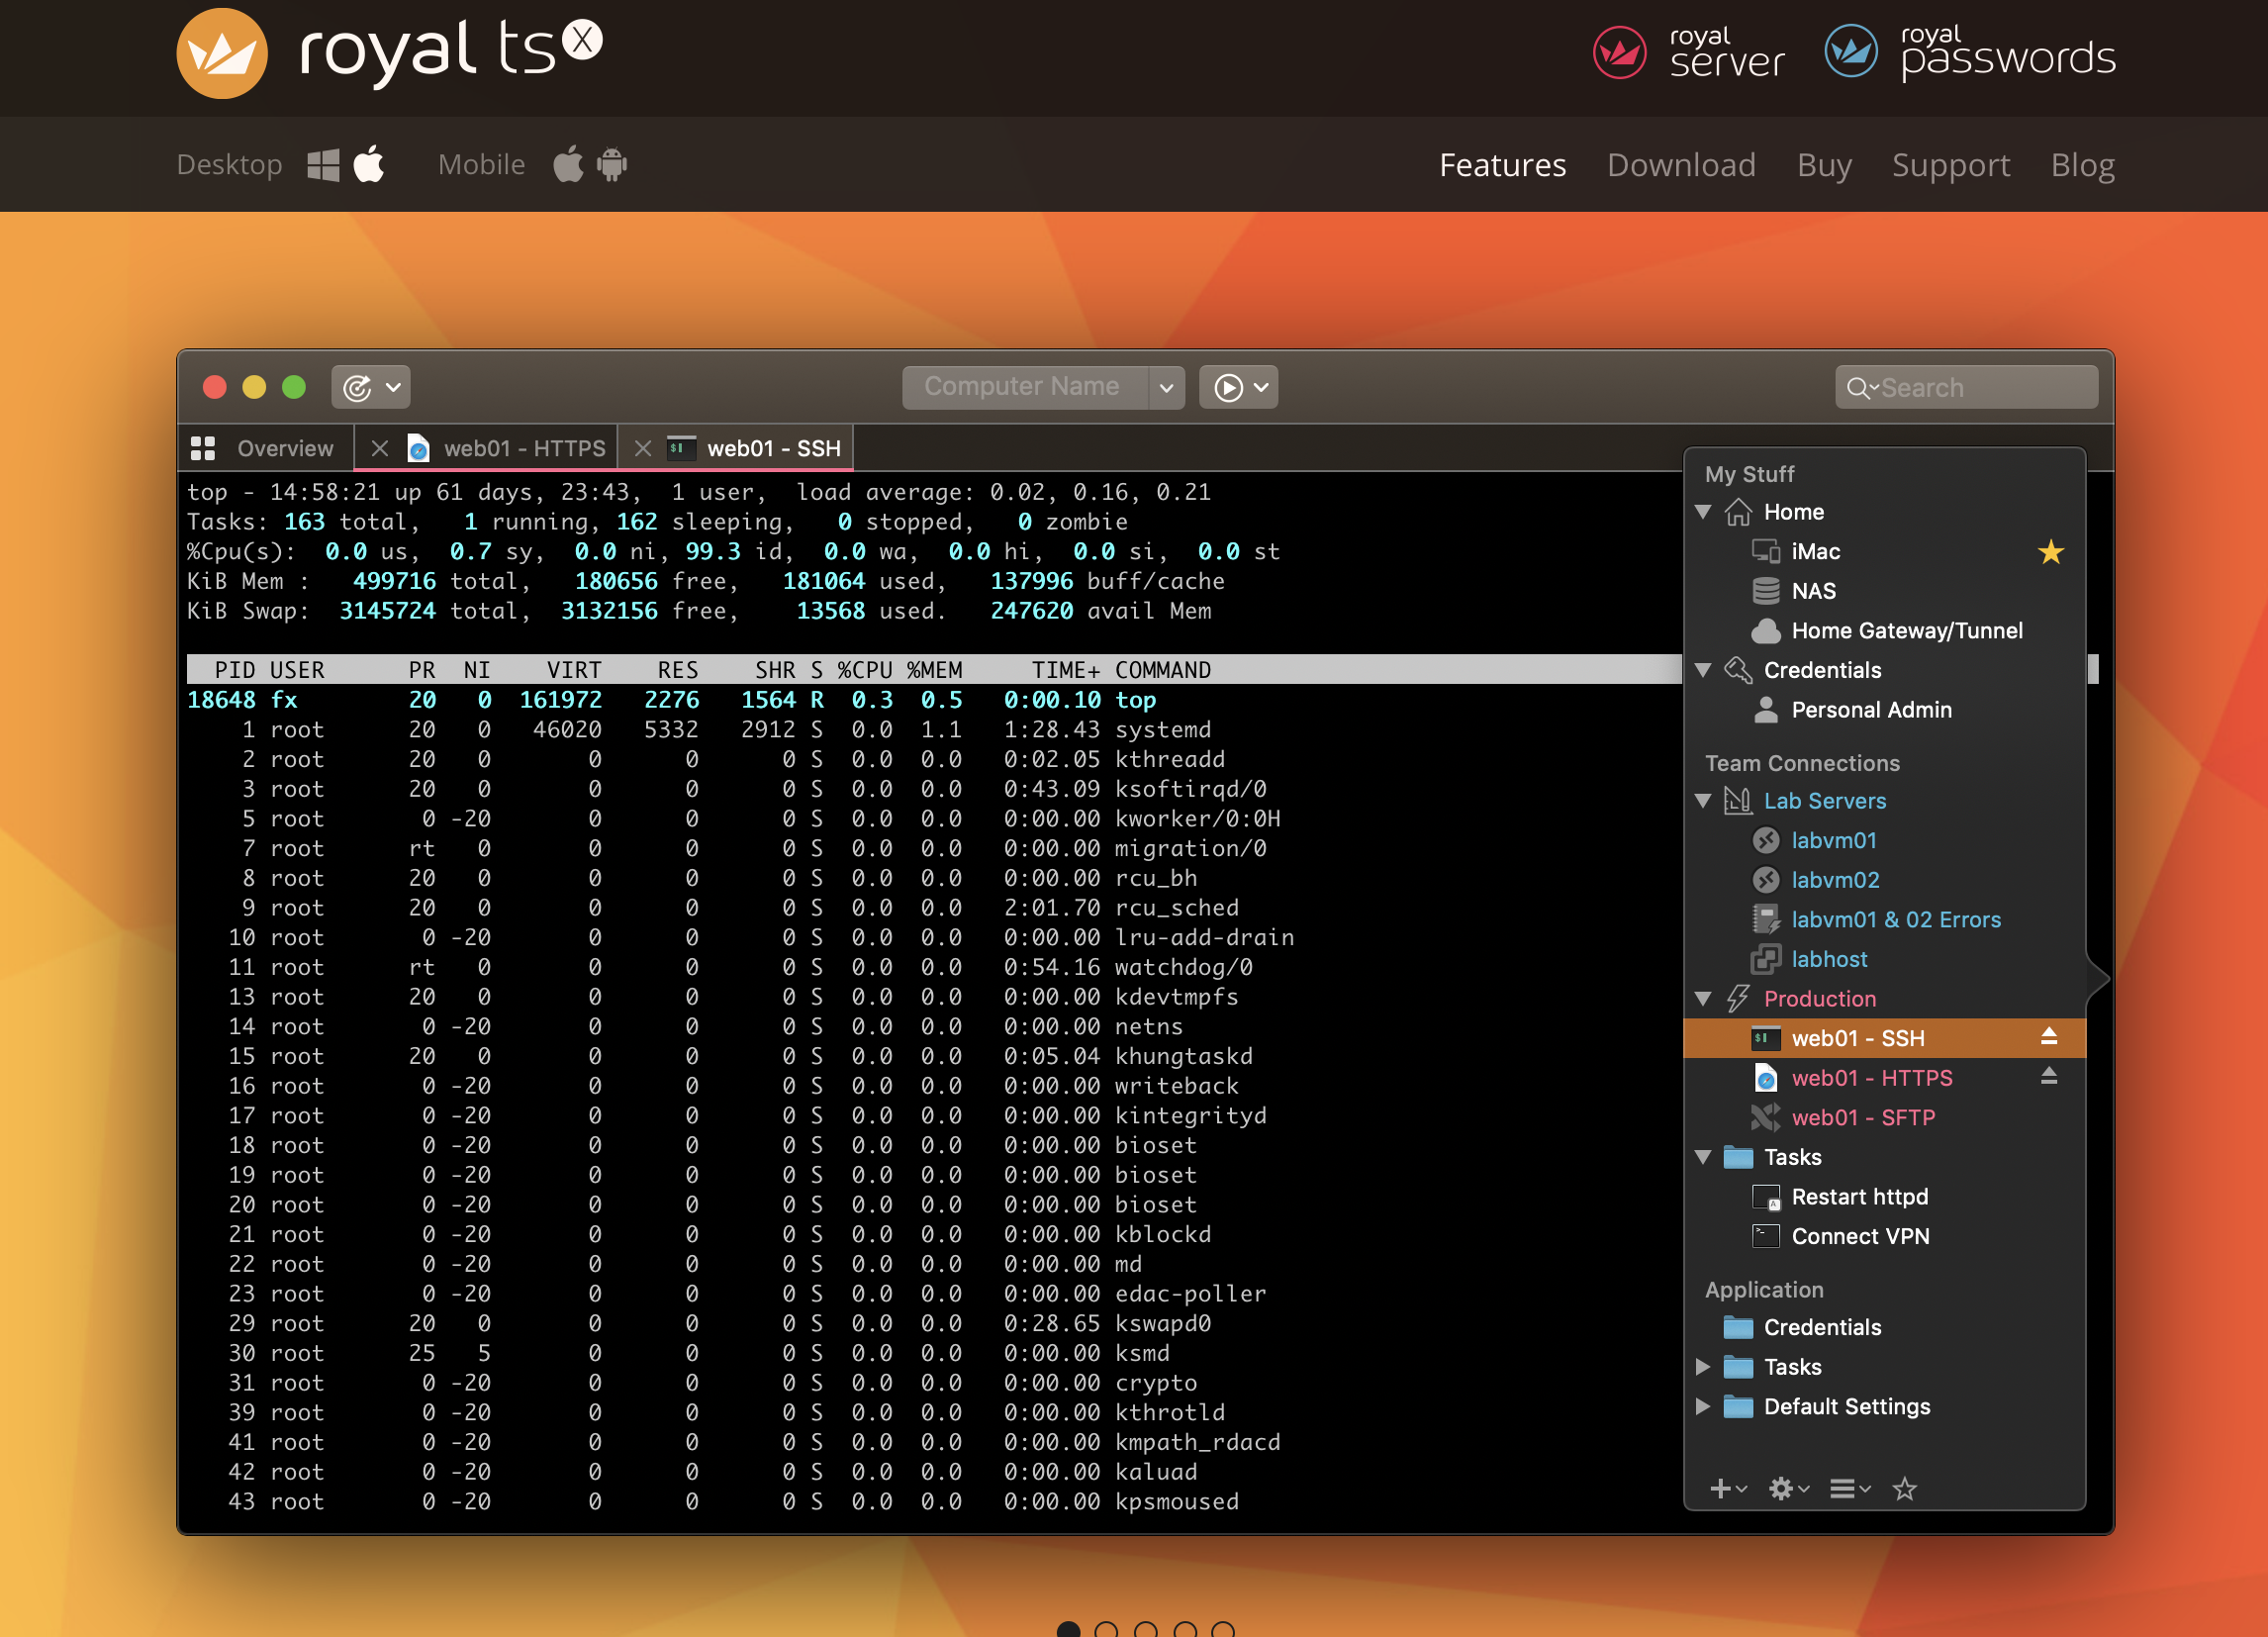
Task: Expand the Default Settings folder
Action: click(x=1704, y=1406)
